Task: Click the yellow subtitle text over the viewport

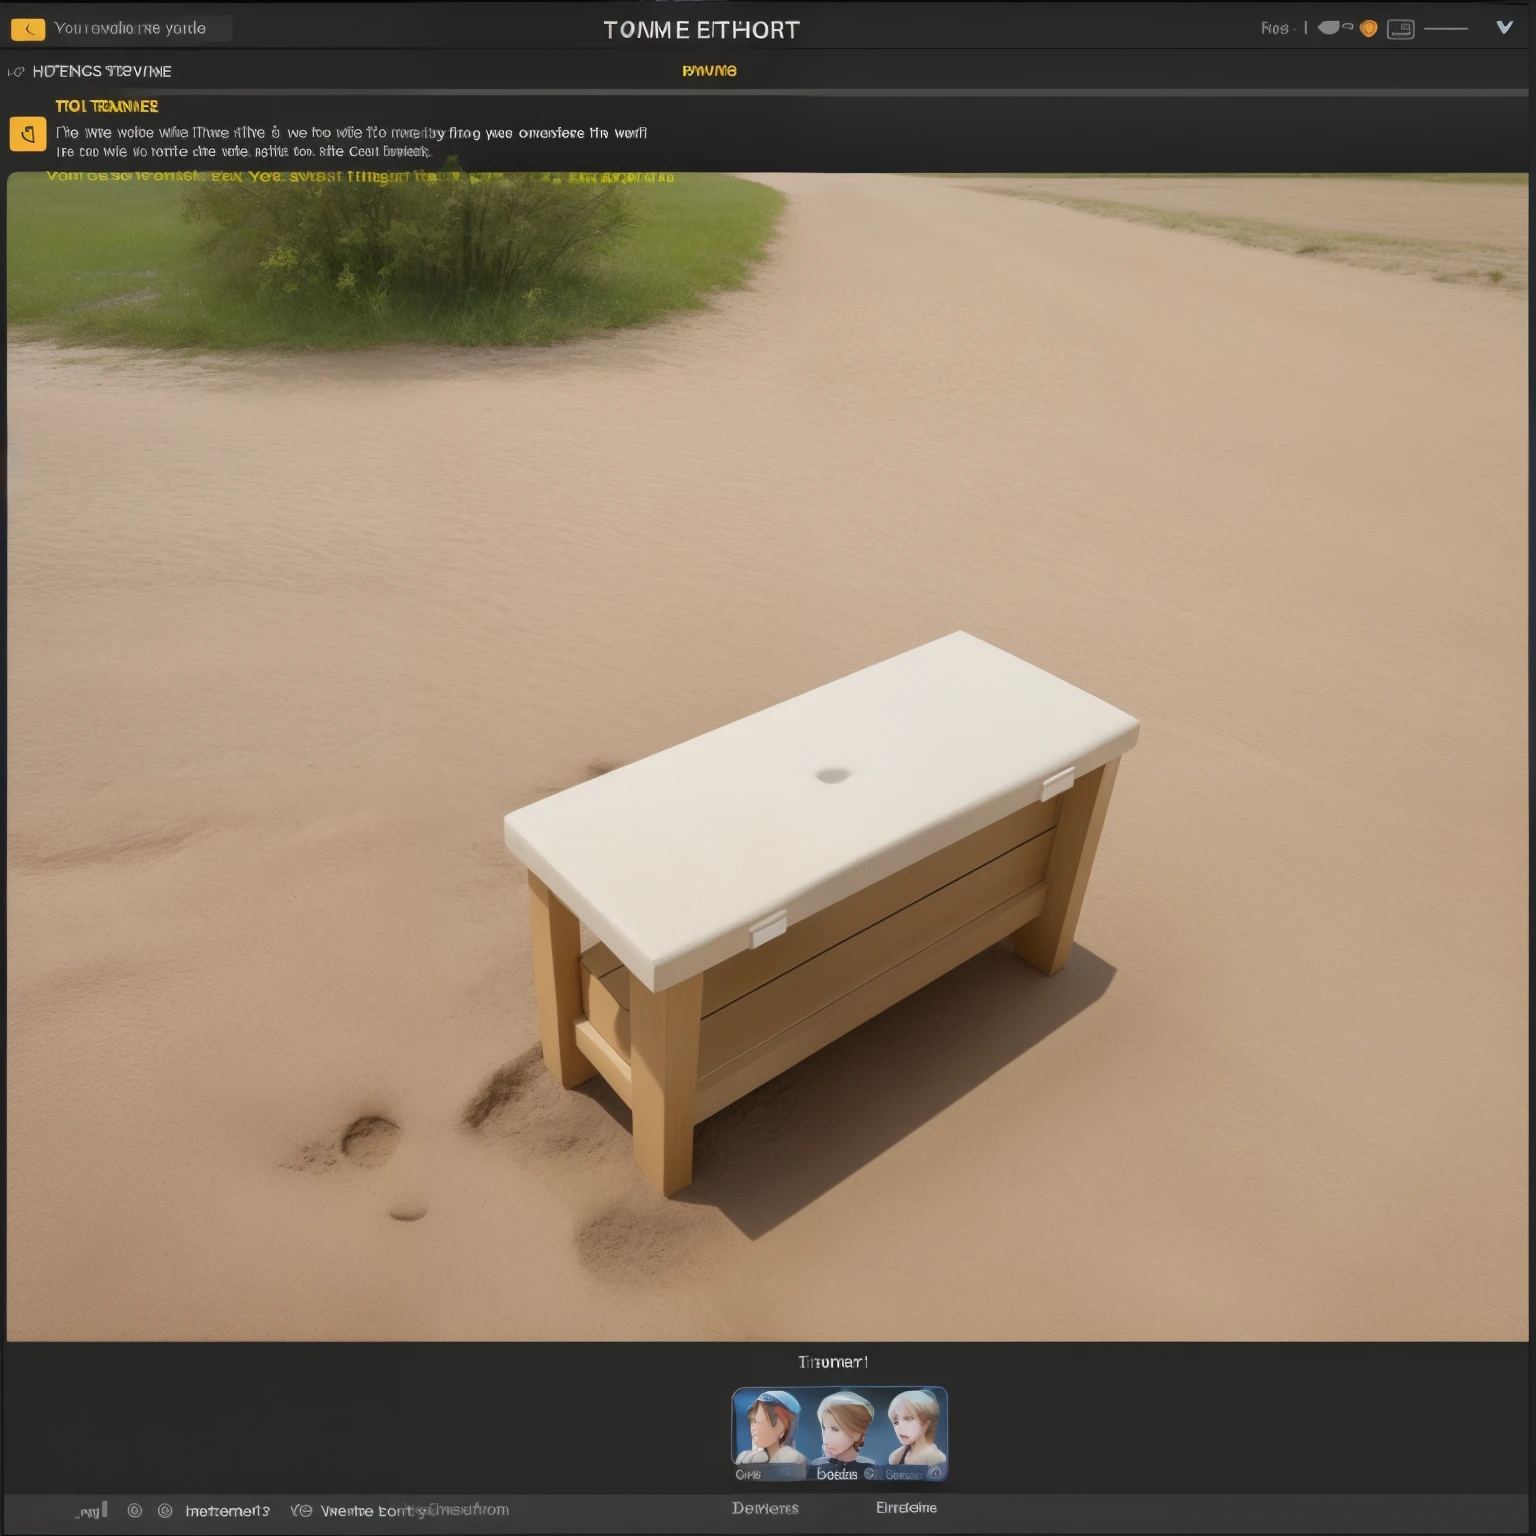Action: point(360,177)
